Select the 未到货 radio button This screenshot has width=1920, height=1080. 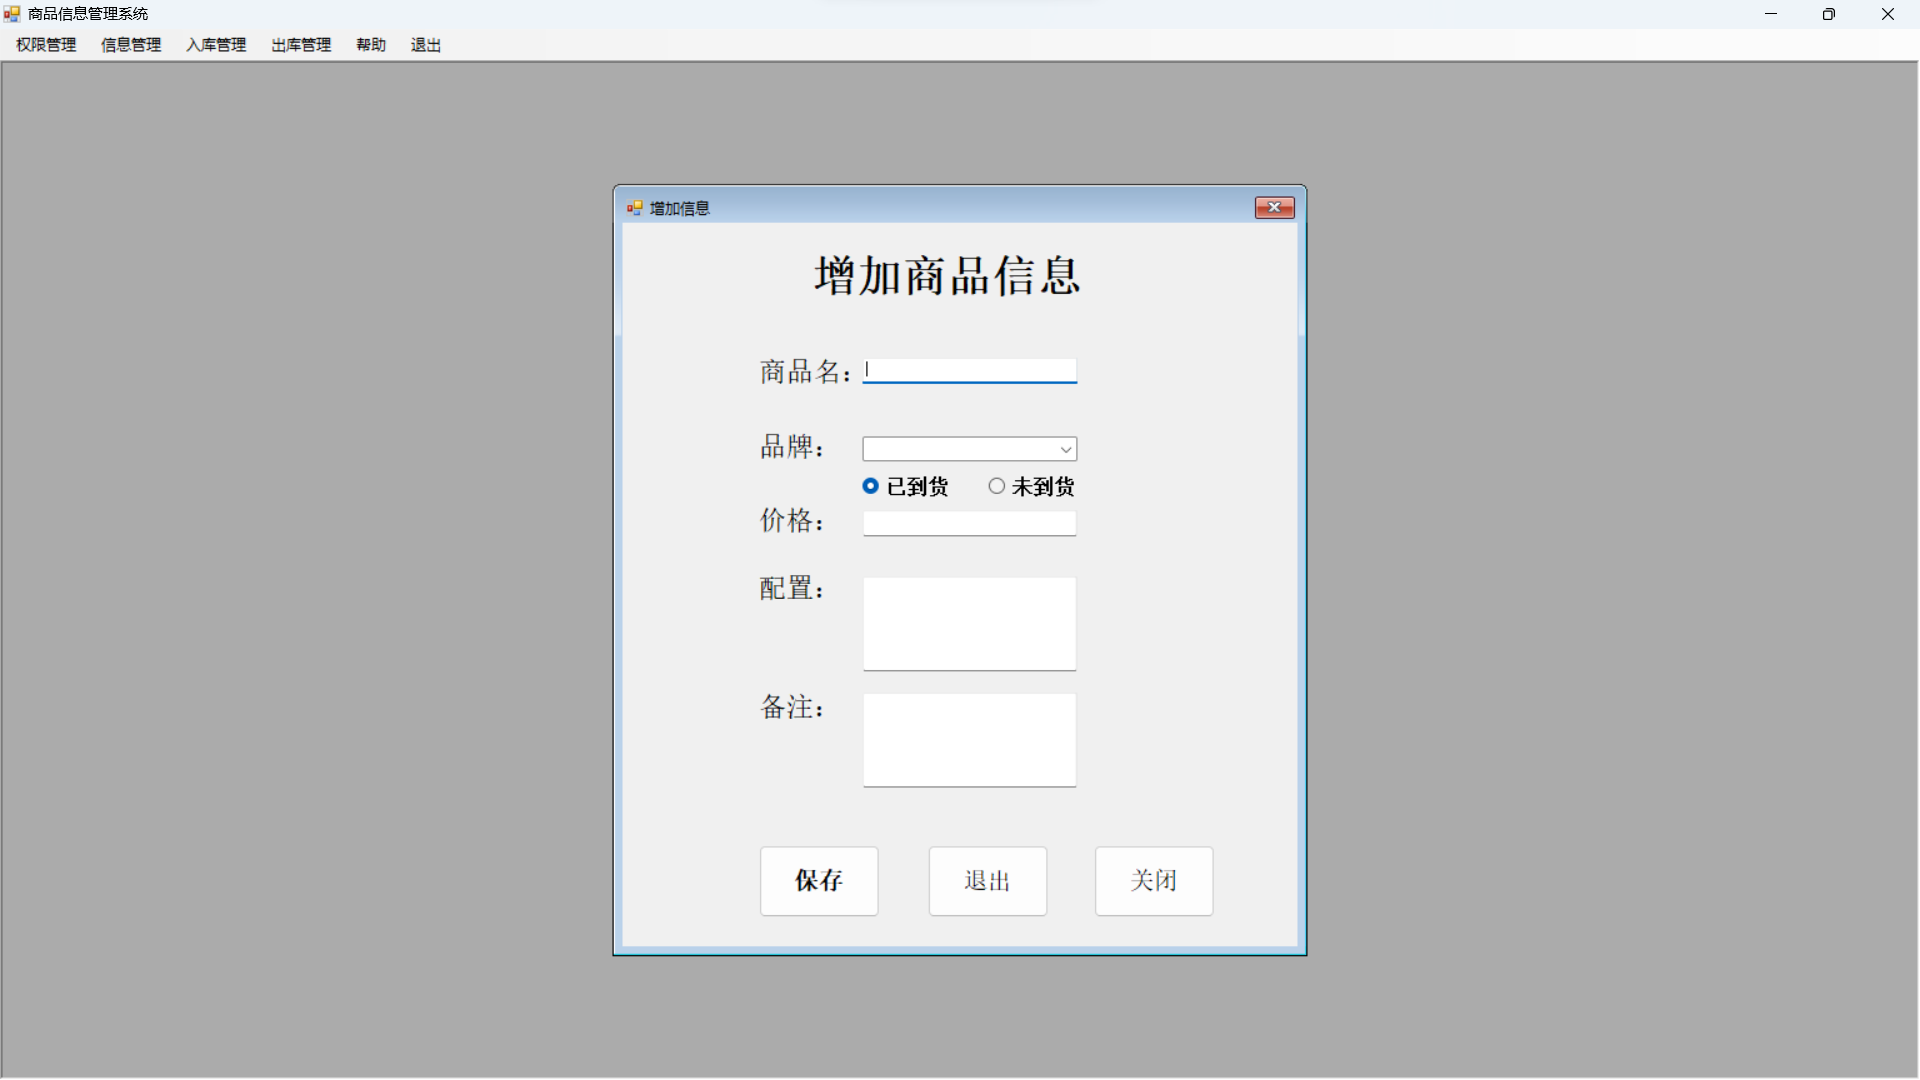1031,486
